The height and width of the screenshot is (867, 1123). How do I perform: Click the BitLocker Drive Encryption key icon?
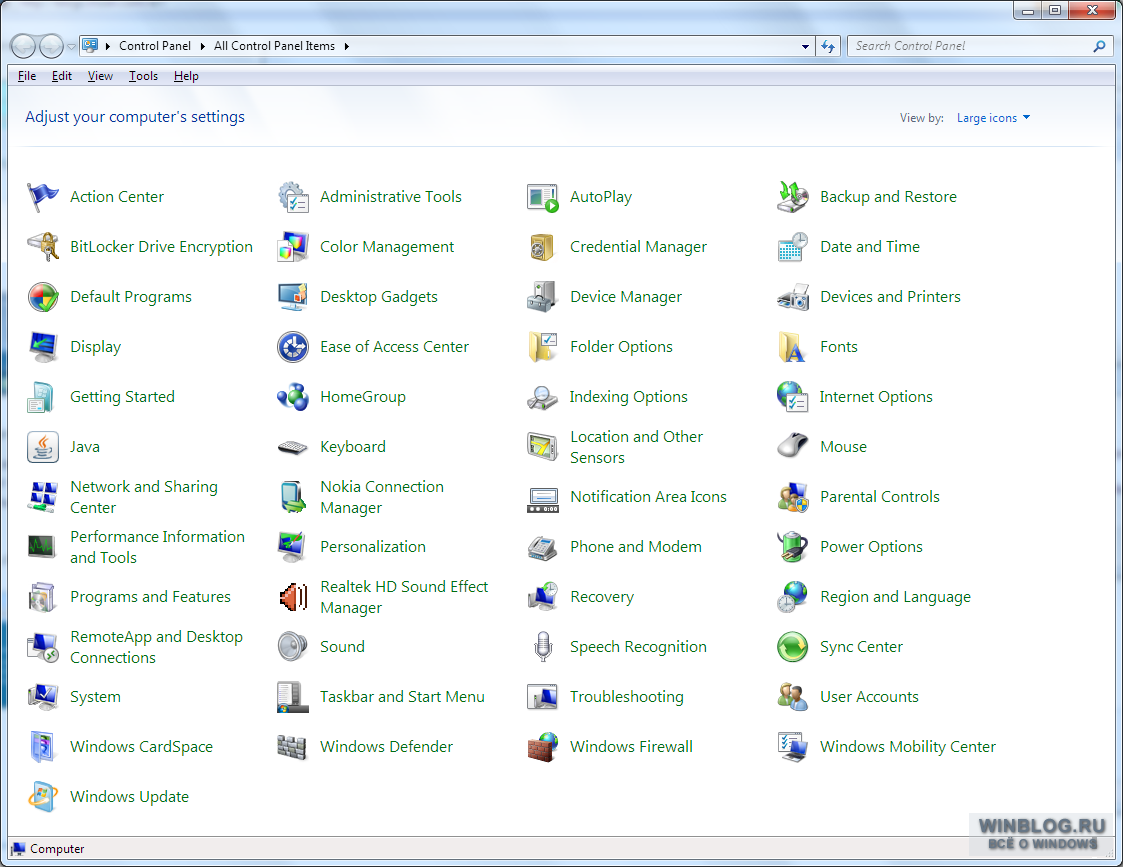click(x=42, y=247)
